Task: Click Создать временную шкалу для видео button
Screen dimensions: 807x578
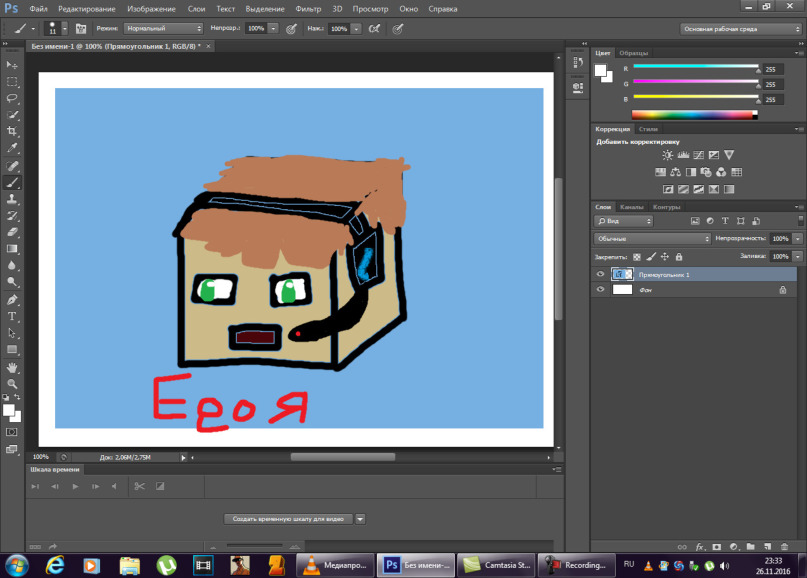Action: [286, 519]
